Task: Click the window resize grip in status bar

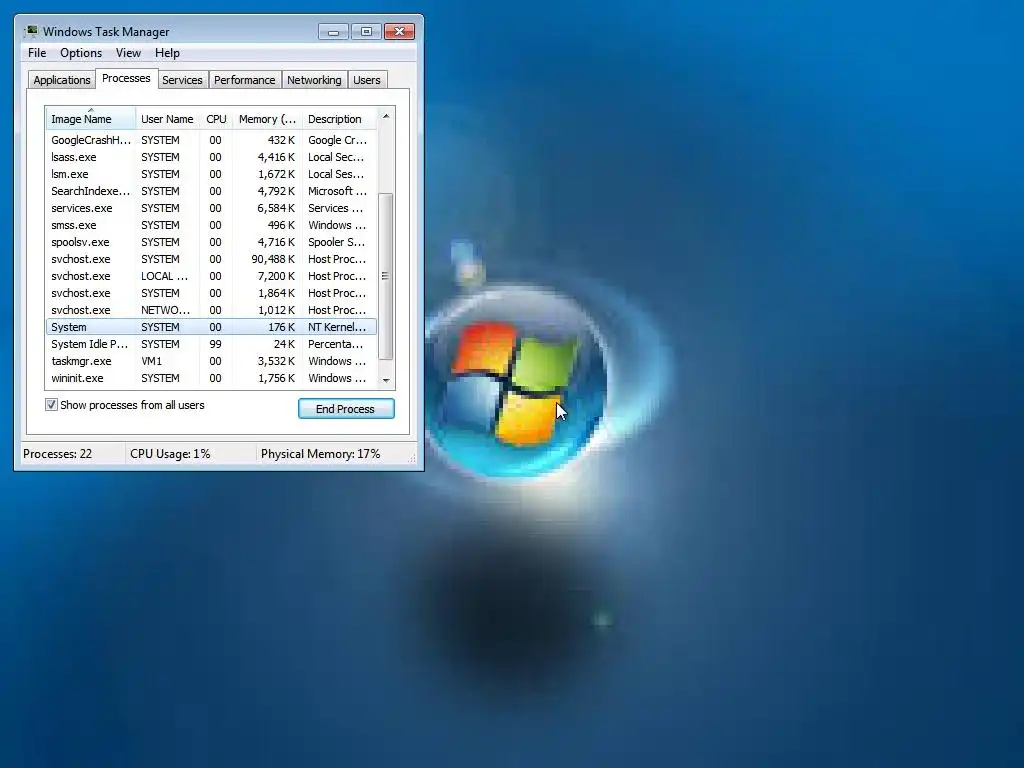Action: coord(411,458)
